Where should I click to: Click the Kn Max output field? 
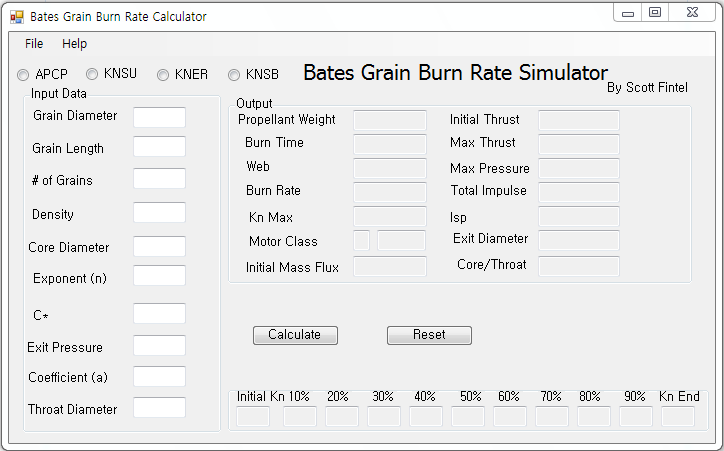pos(390,216)
